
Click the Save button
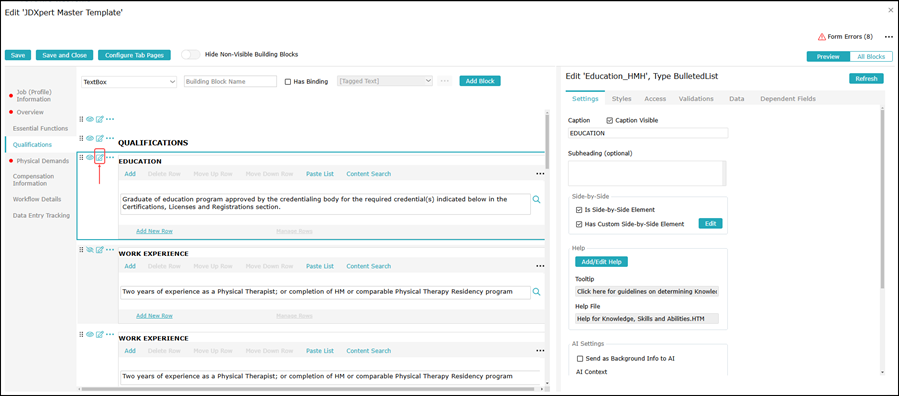click(18, 55)
